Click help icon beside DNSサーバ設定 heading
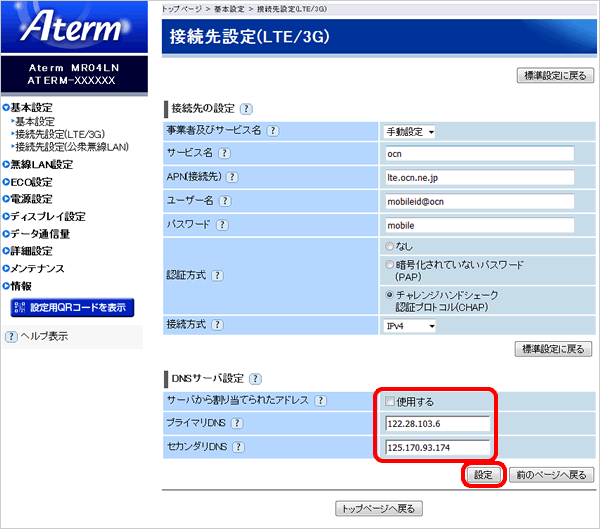The width and height of the screenshot is (600, 529). [x=254, y=379]
